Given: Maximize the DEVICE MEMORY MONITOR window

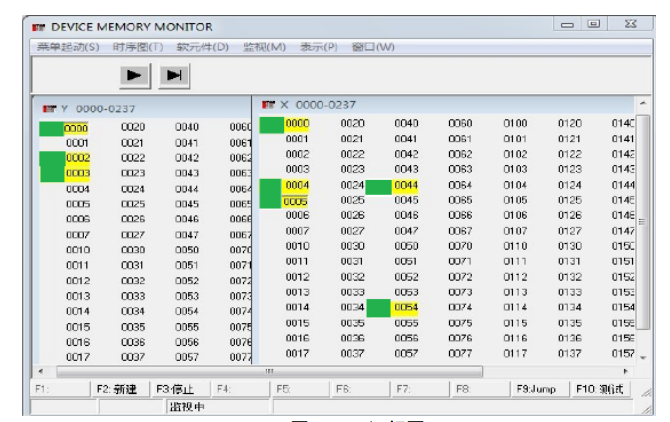Looking at the screenshot, I should (x=594, y=24).
